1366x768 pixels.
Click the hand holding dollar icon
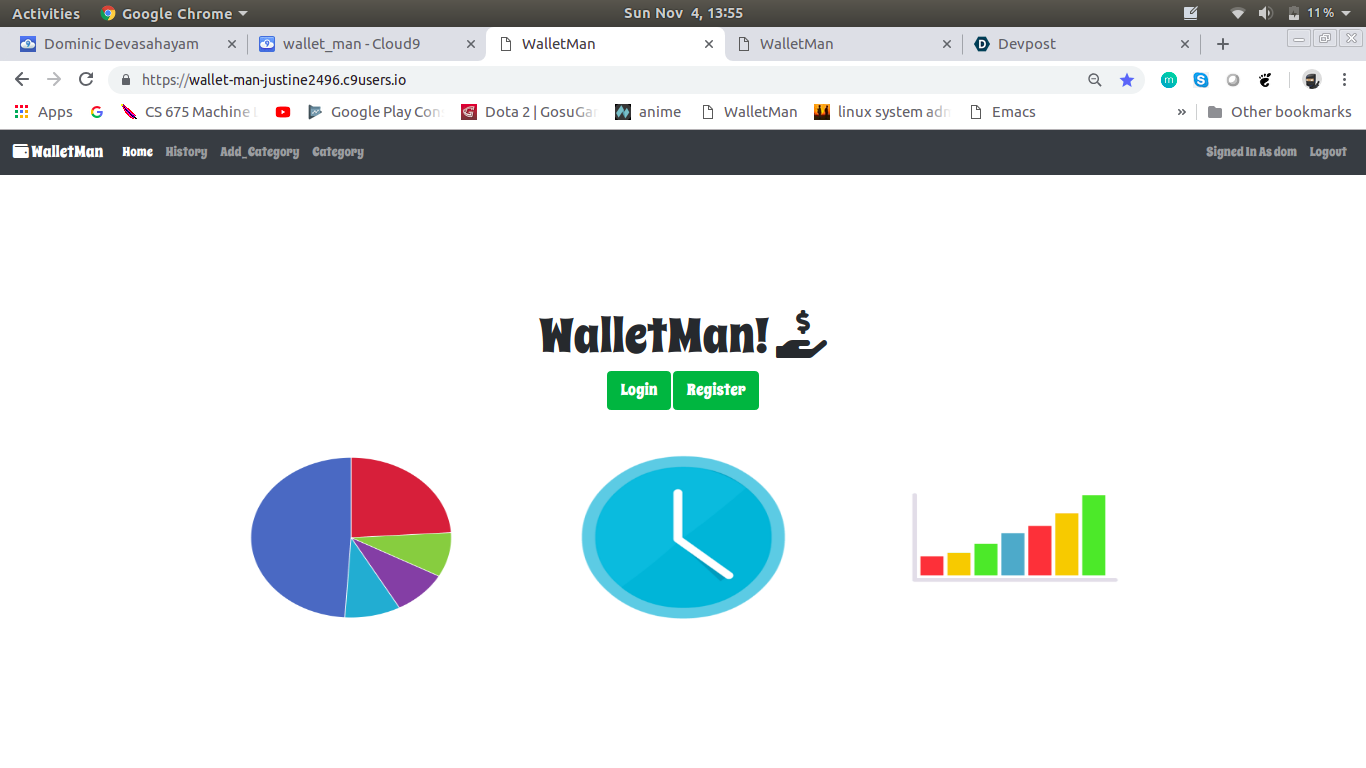click(802, 335)
